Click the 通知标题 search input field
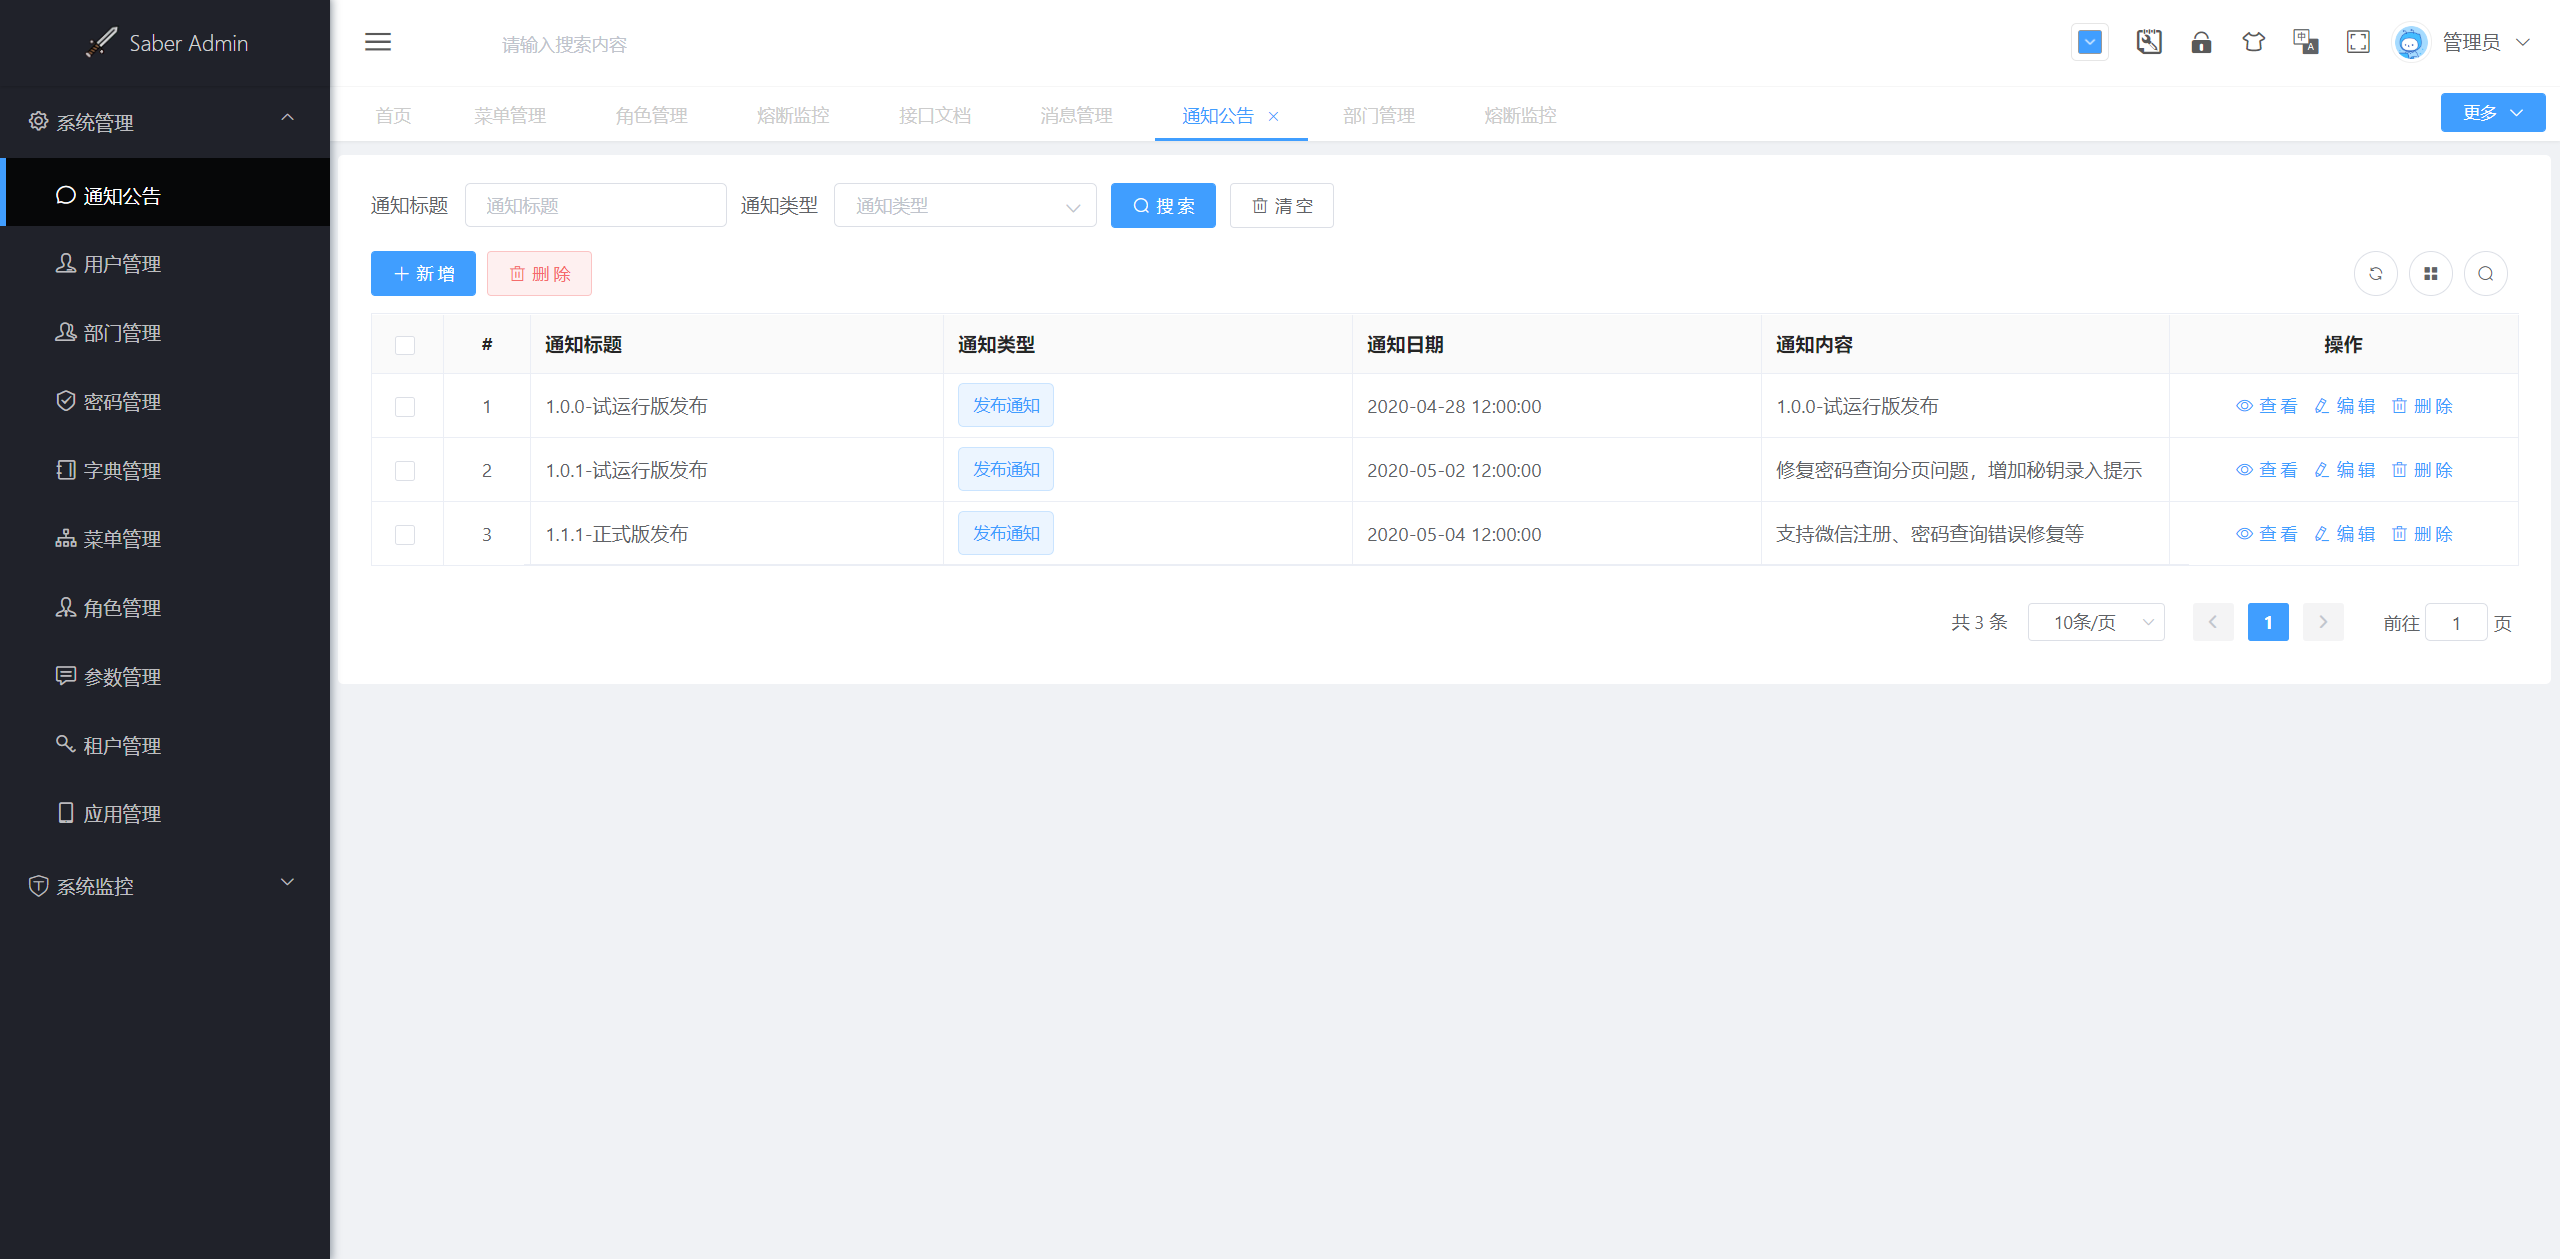2560x1259 pixels. pos(596,206)
